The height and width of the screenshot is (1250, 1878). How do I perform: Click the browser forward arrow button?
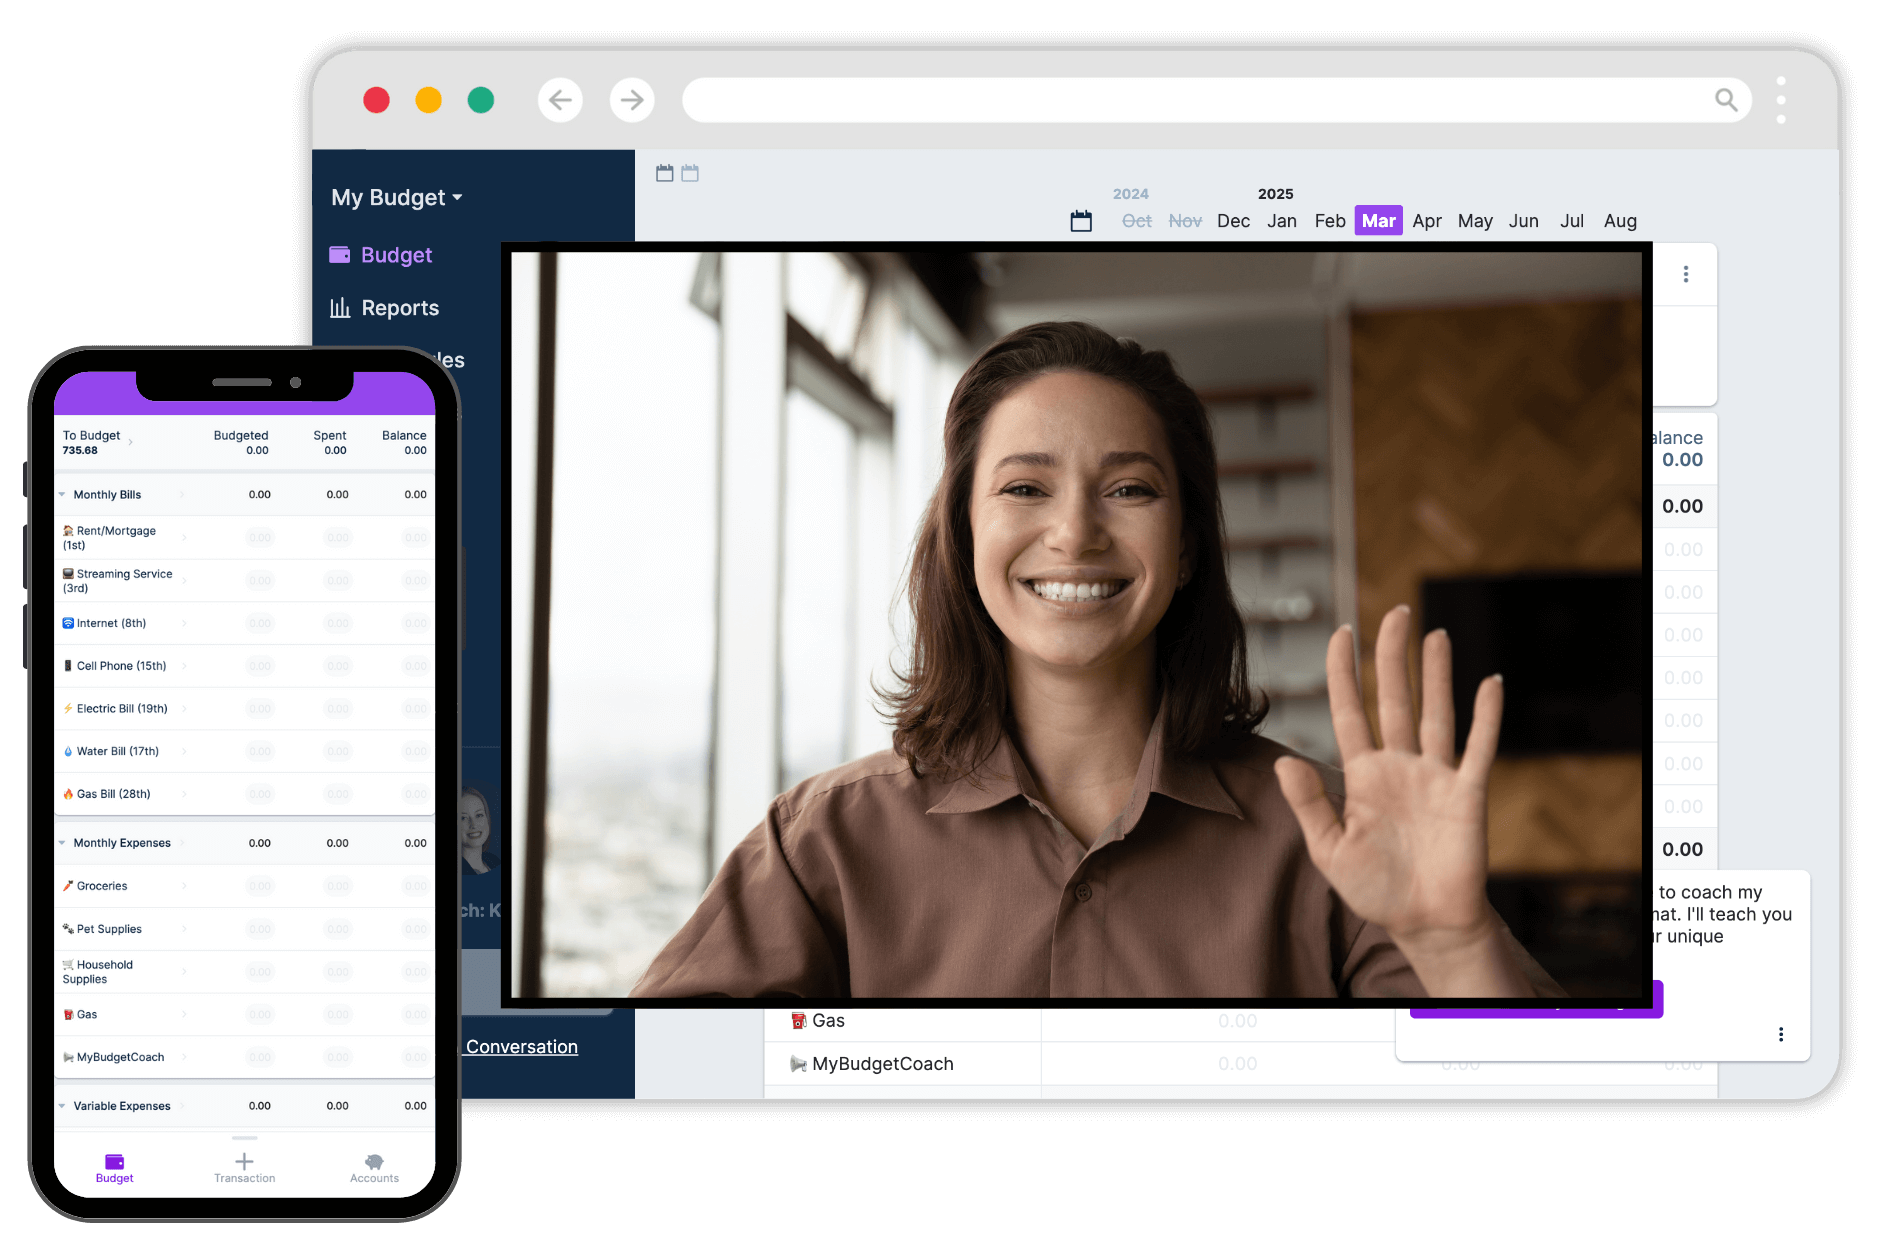click(632, 100)
